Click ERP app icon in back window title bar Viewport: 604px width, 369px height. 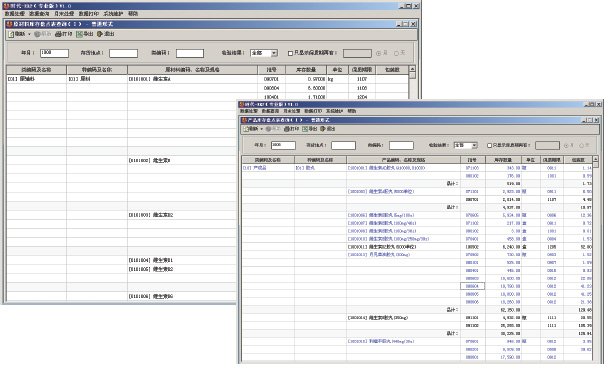click(6, 6)
